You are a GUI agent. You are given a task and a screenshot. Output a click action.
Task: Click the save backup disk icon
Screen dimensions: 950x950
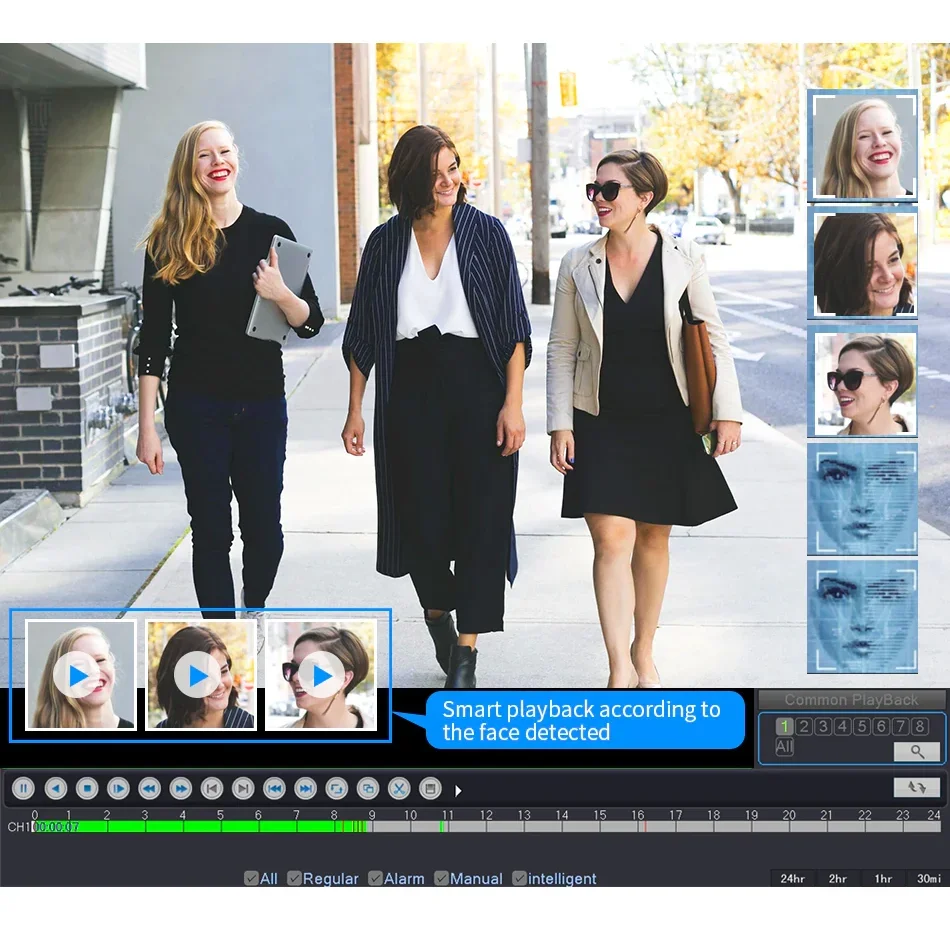430,788
